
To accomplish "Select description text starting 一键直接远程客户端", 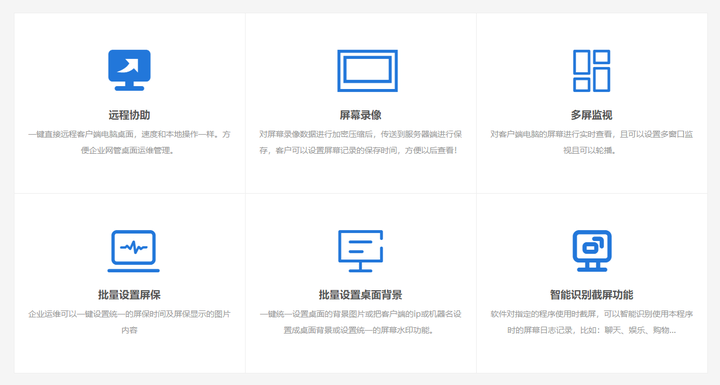I will coord(129,142).
